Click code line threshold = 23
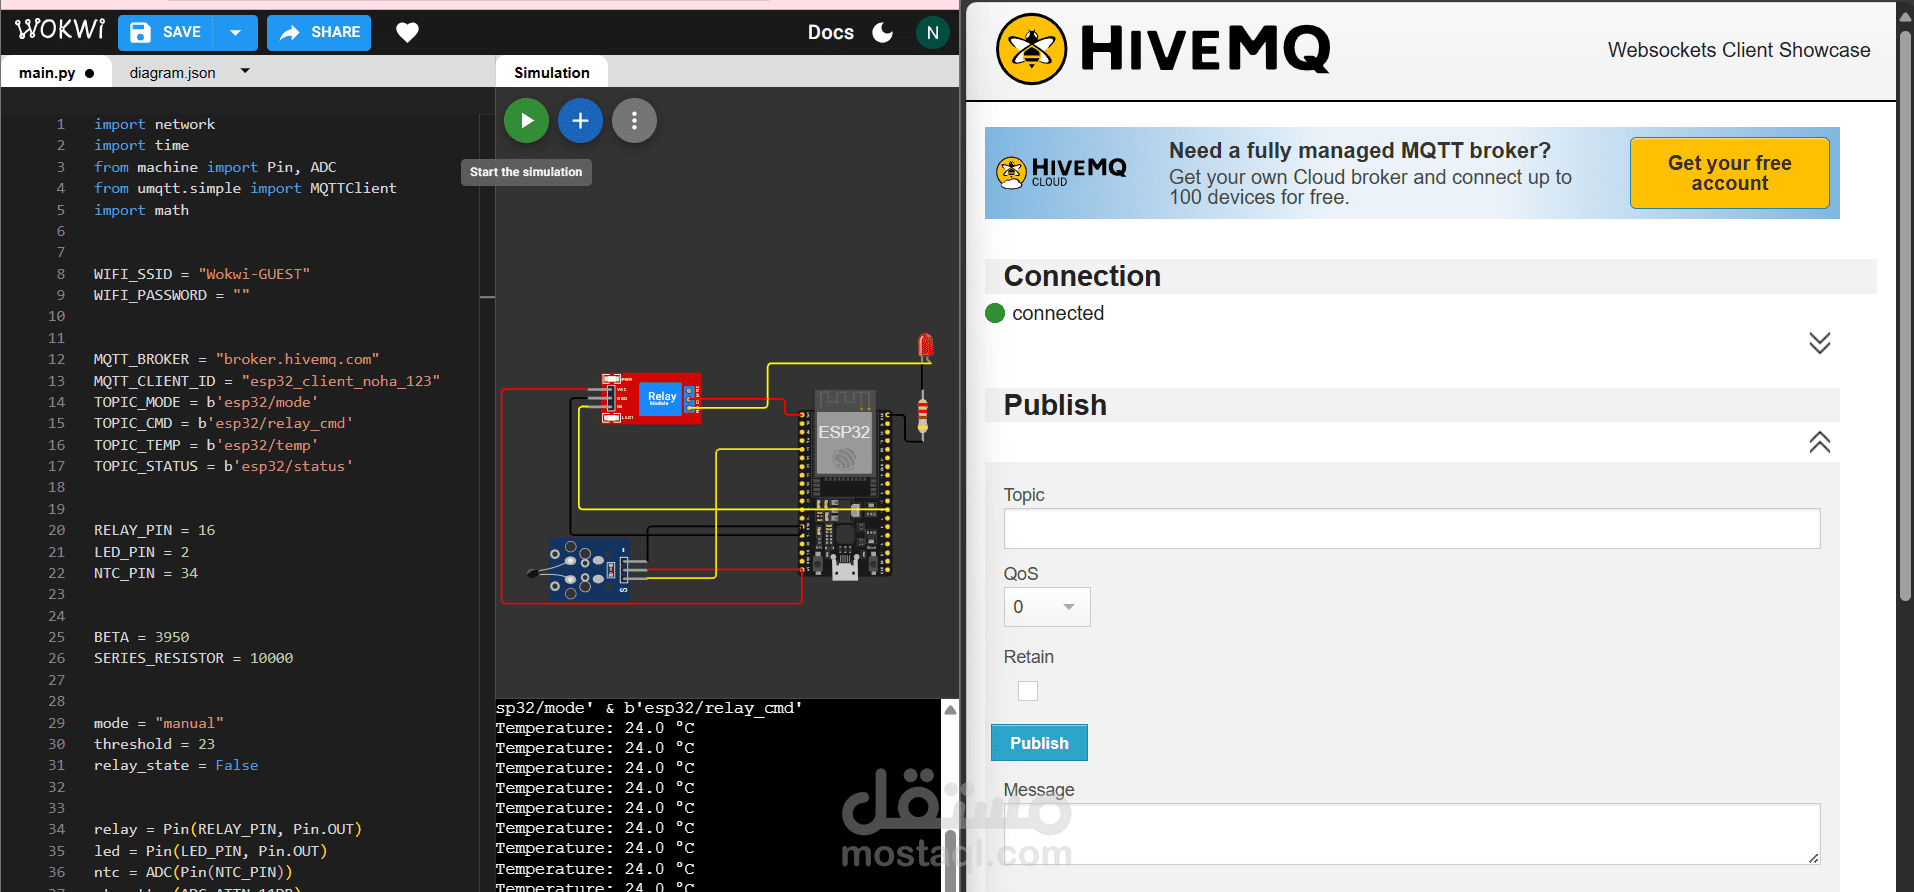This screenshot has height=892, width=1914. 154,744
